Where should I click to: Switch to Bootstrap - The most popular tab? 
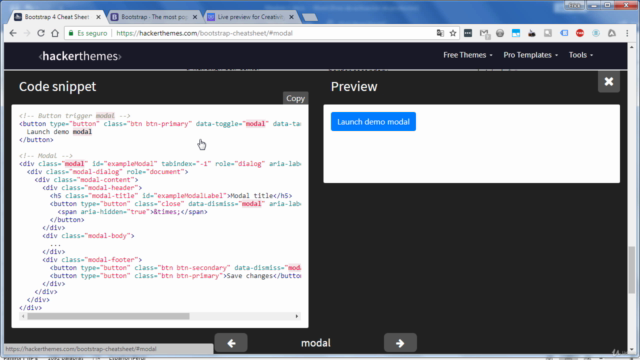tap(153, 17)
